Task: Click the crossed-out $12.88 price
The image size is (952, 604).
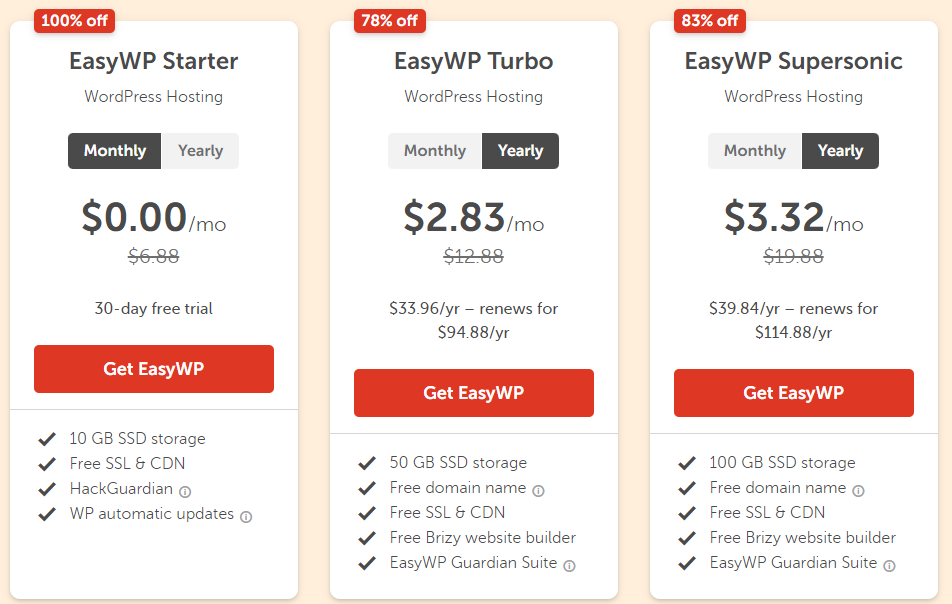Action: tap(473, 257)
